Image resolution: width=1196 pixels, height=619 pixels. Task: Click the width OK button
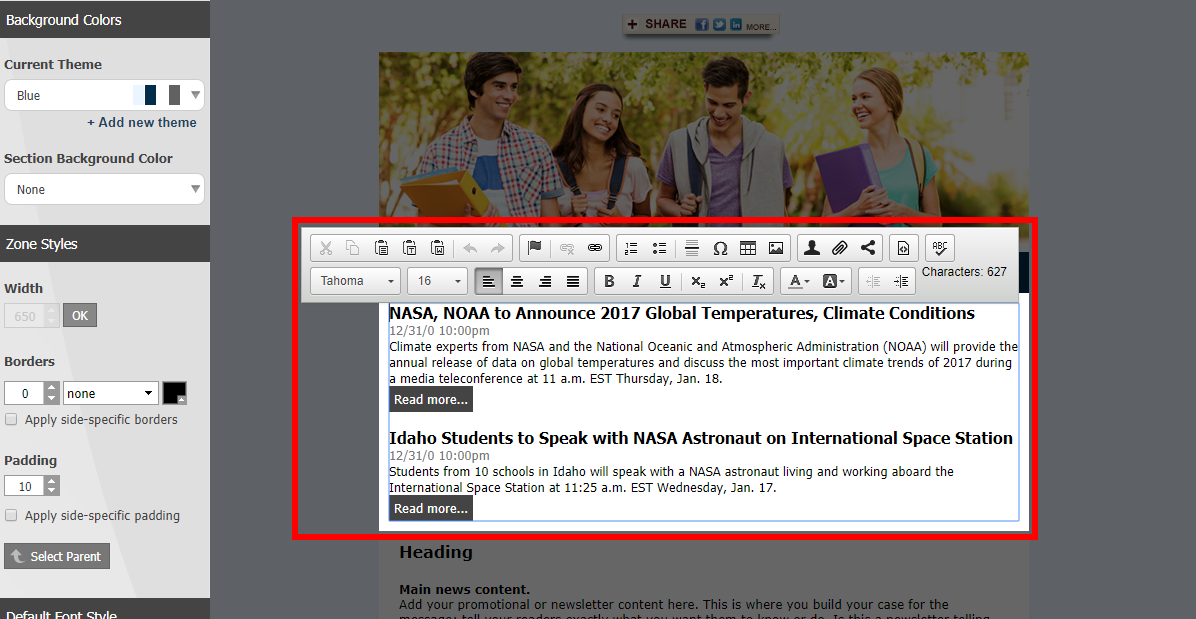(80, 316)
